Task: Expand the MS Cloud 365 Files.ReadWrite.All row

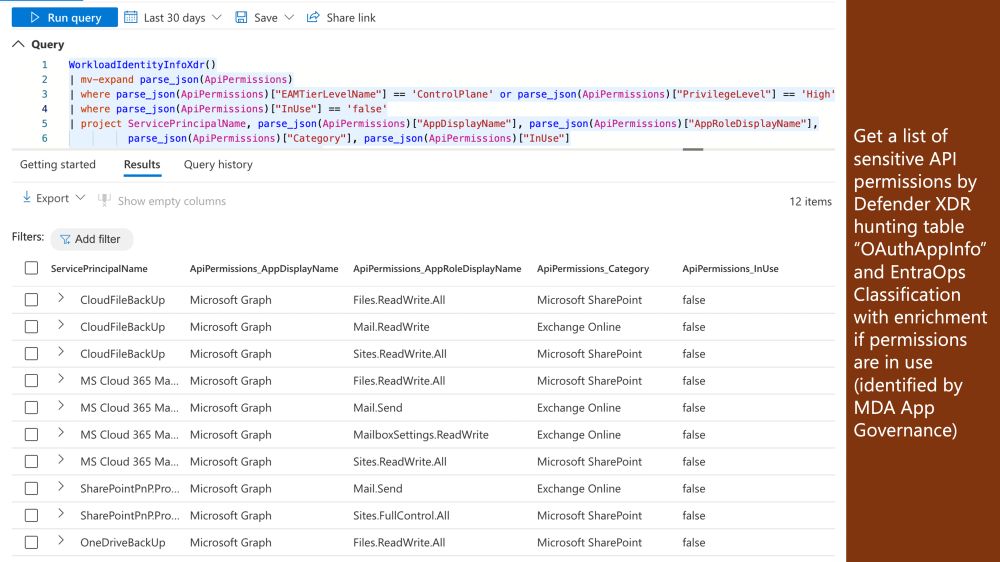Action: coord(61,379)
